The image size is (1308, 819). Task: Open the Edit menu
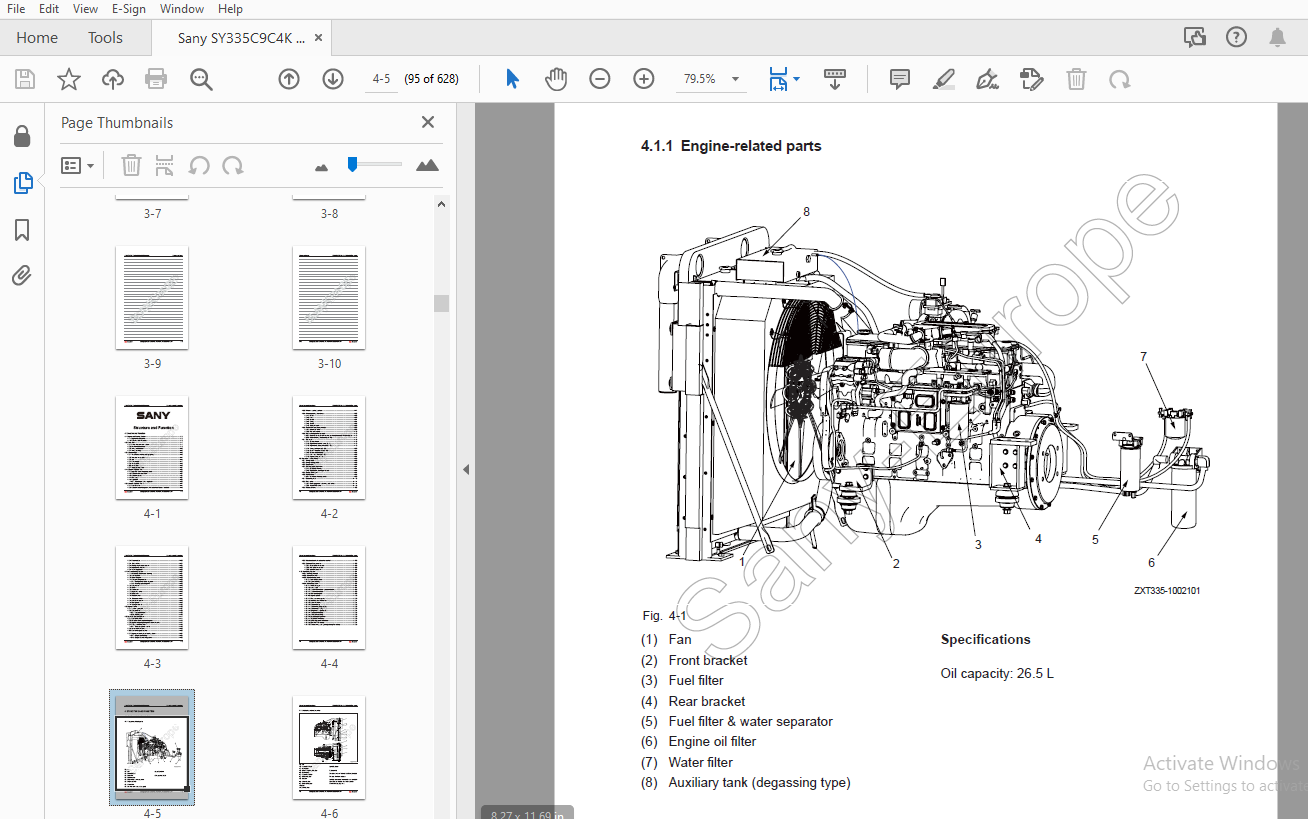(49, 9)
